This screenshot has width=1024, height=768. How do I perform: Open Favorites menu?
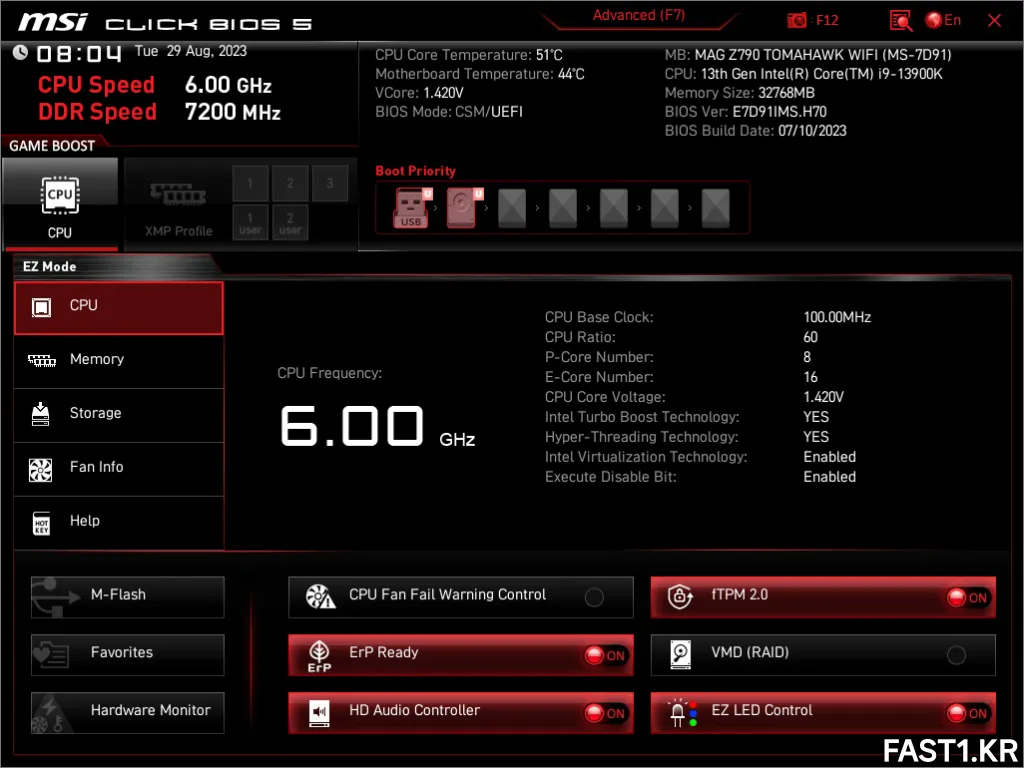[127, 655]
